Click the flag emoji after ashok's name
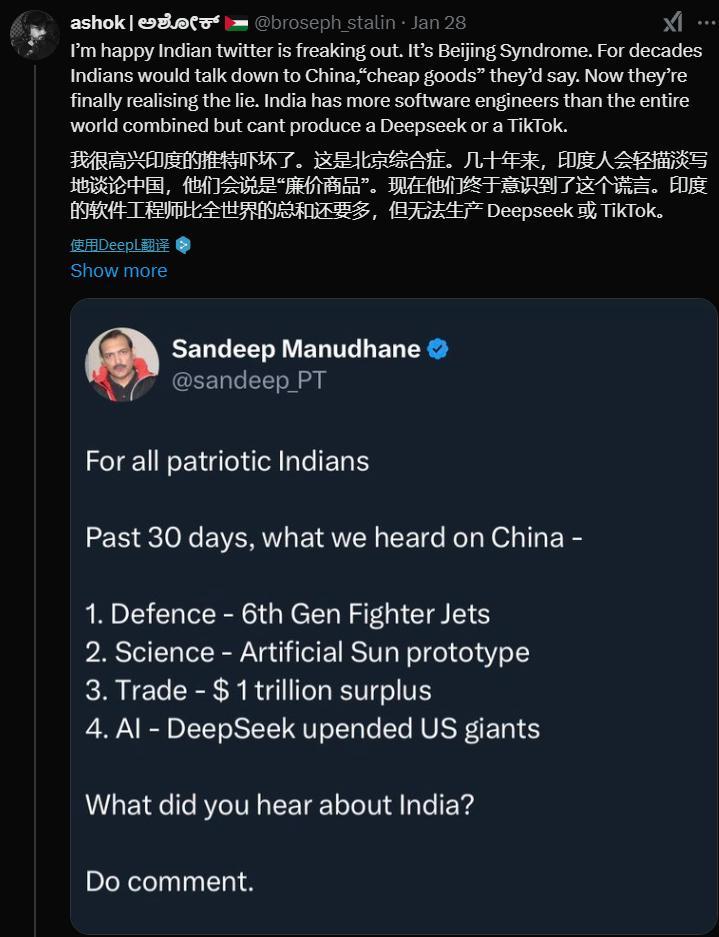 coord(237,22)
